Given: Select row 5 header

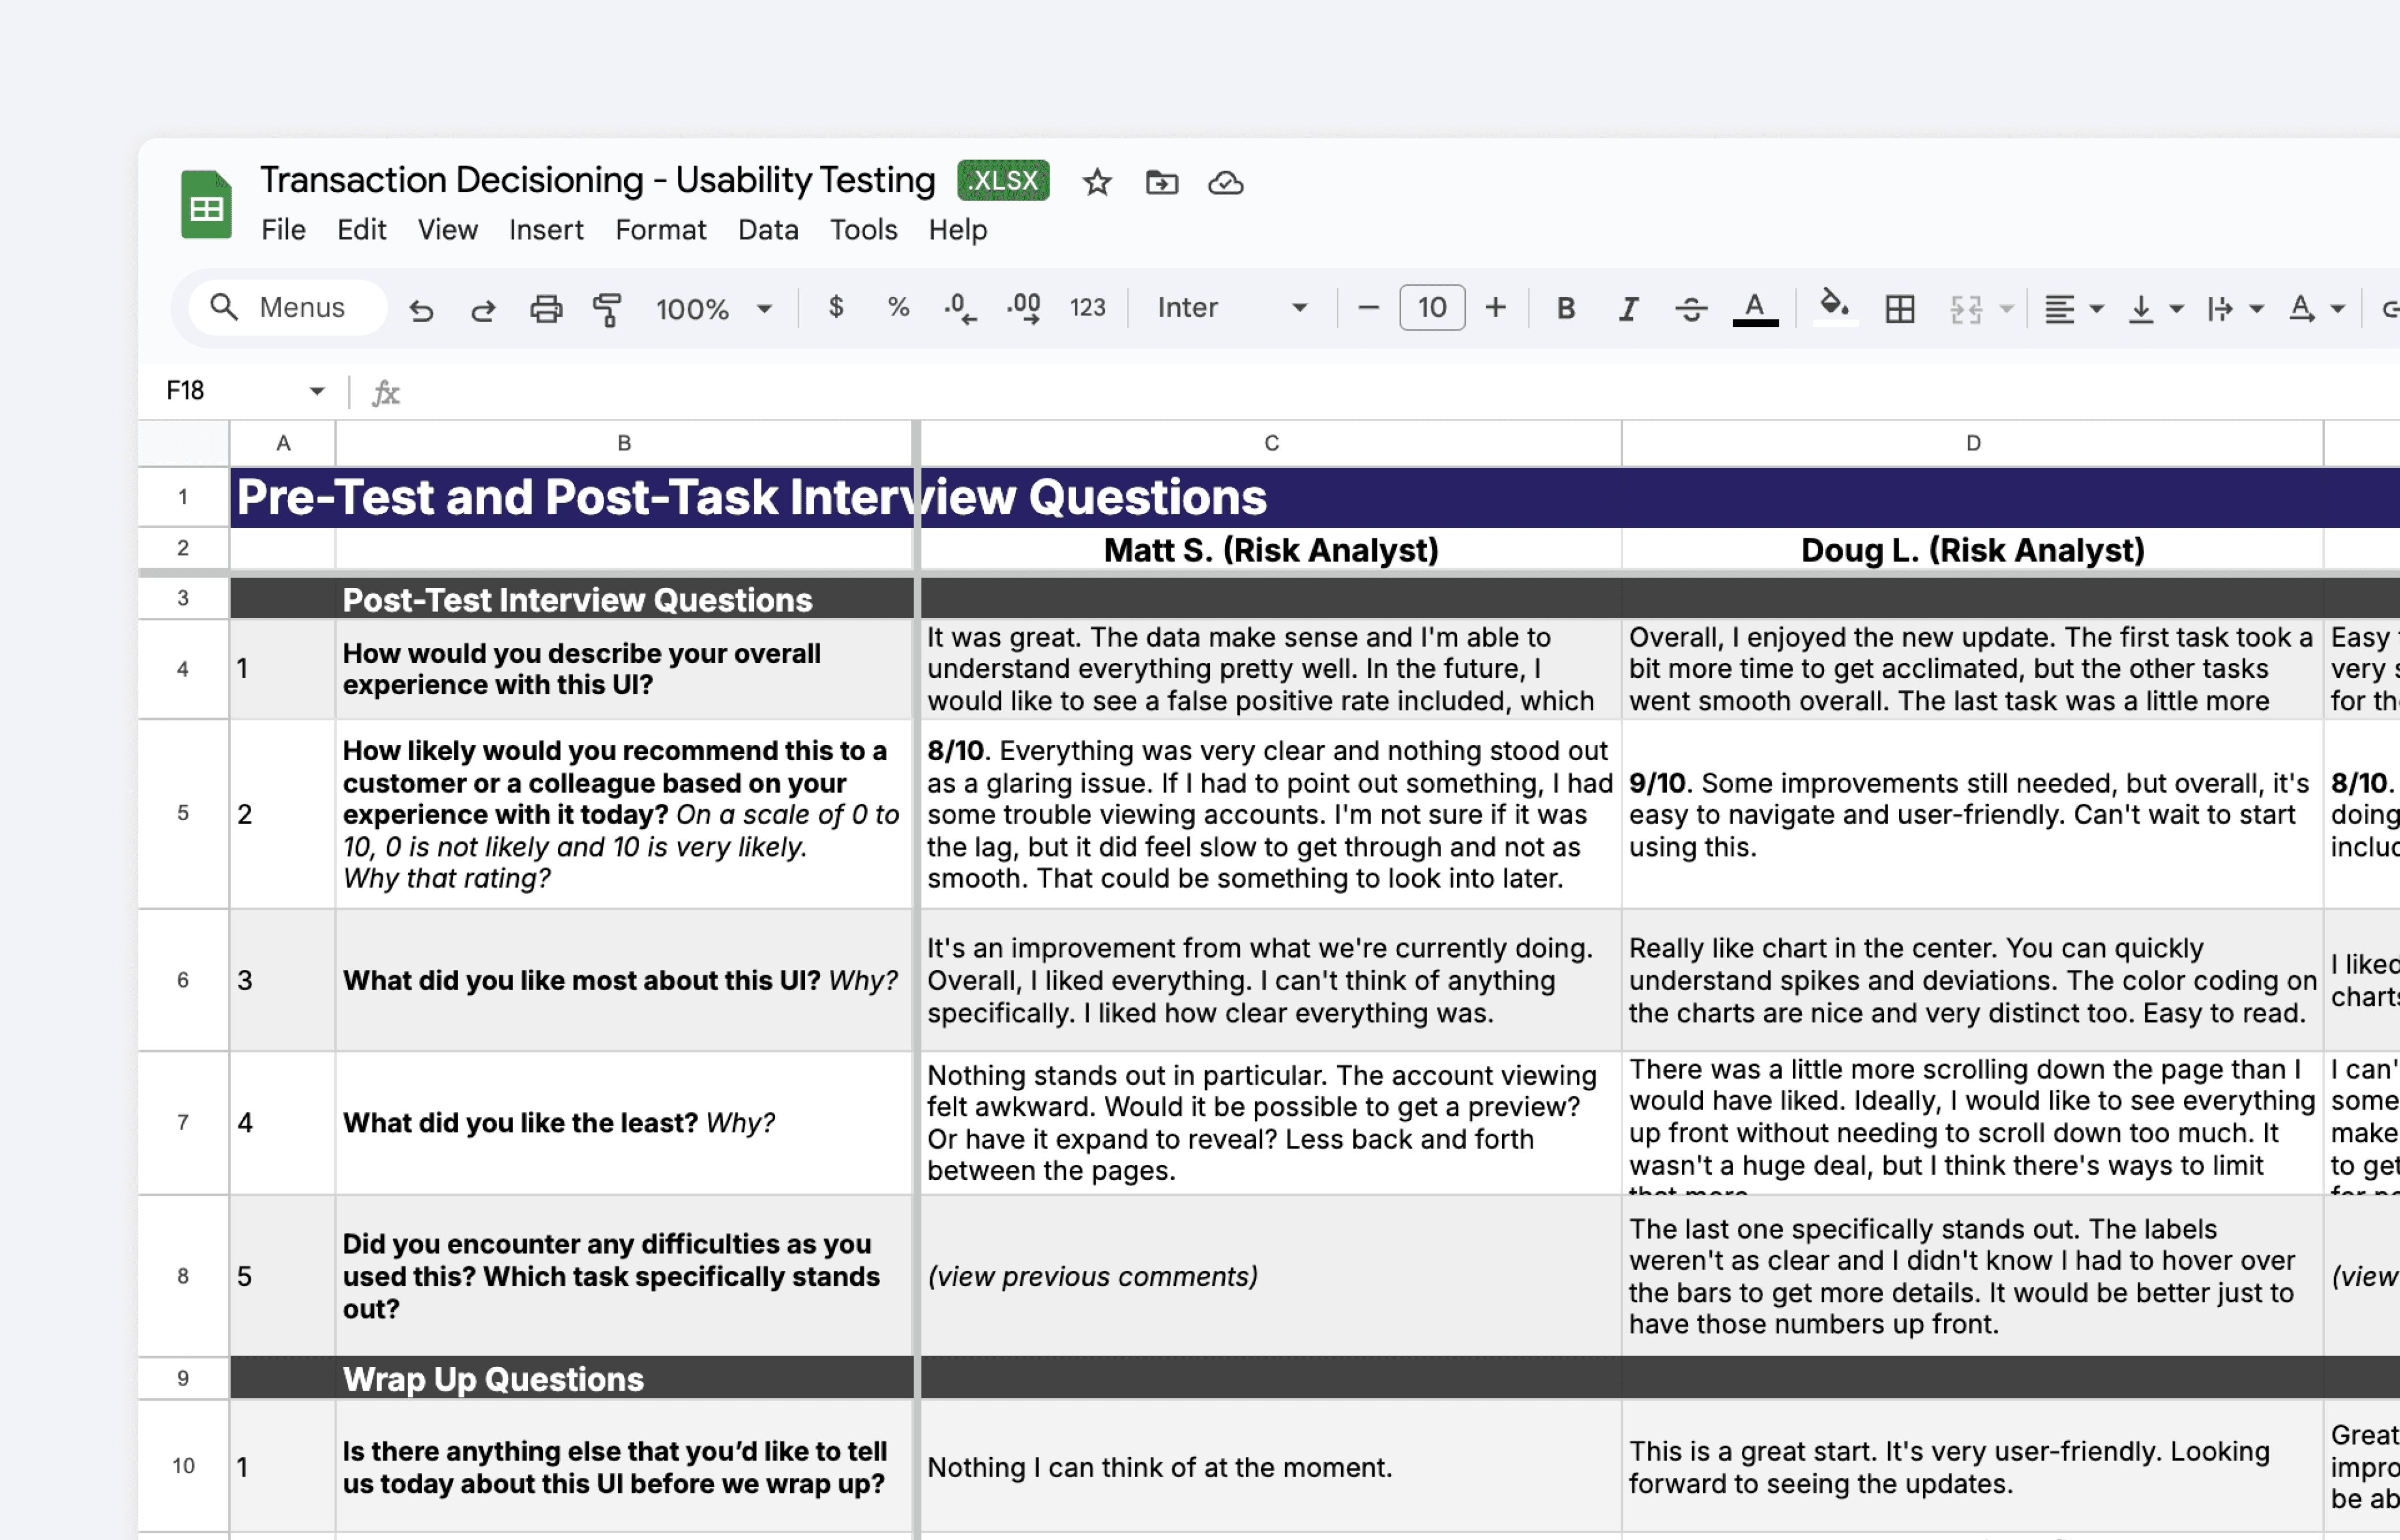Looking at the screenshot, I should [x=183, y=813].
